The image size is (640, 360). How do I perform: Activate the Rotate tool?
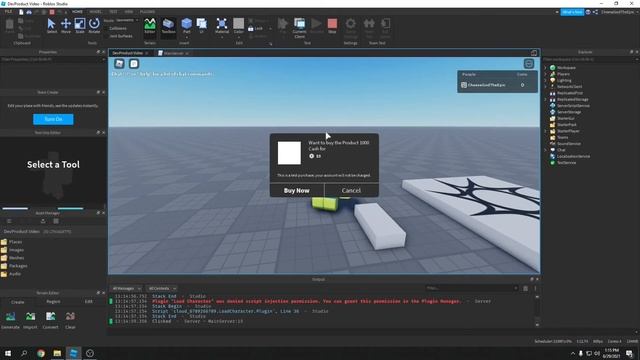[94, 26]
